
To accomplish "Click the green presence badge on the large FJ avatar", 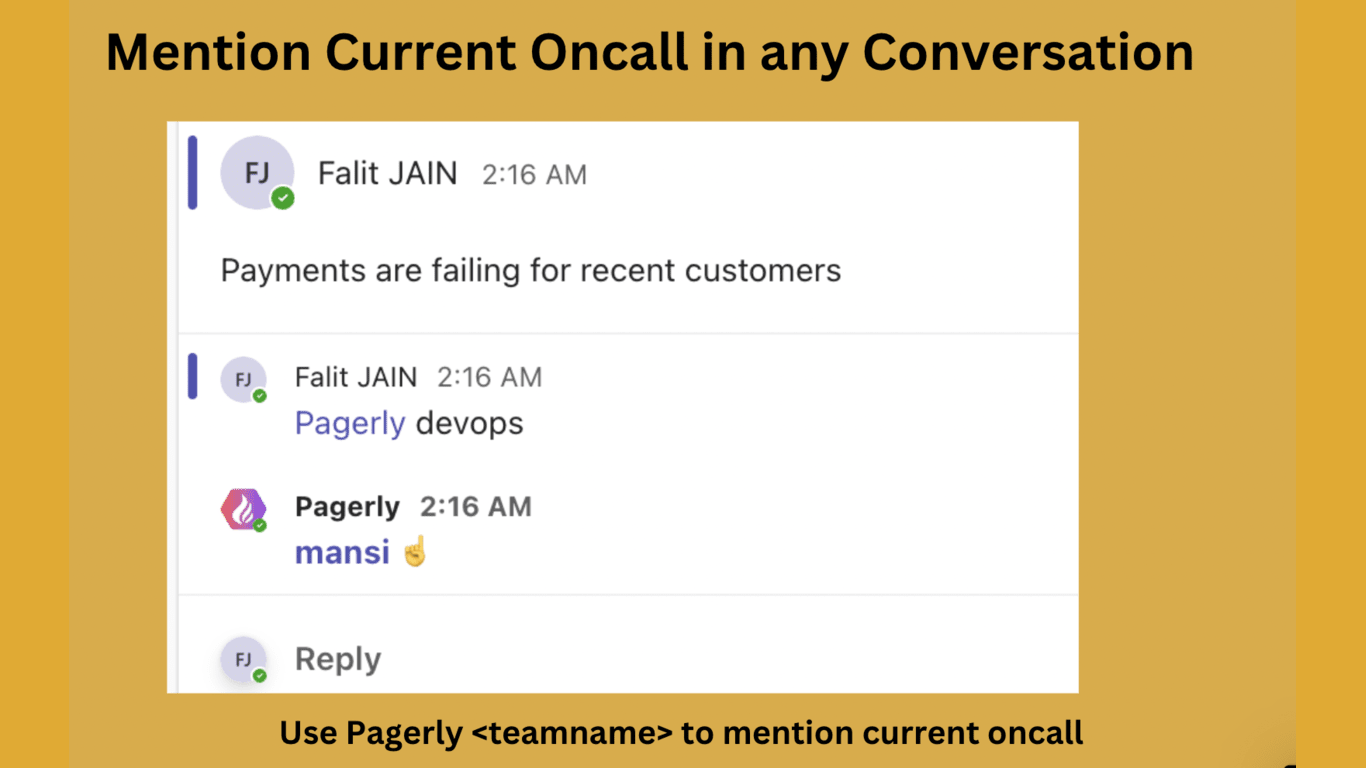I will coord(283,198).
